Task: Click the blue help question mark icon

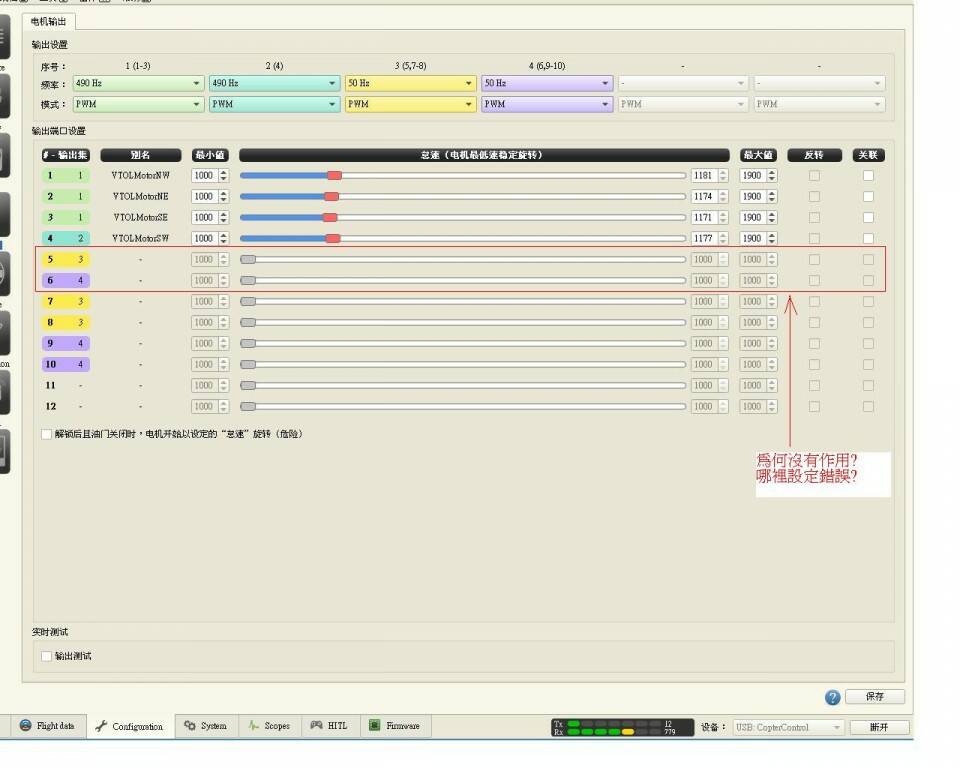Action: click(x=832, y=697)
